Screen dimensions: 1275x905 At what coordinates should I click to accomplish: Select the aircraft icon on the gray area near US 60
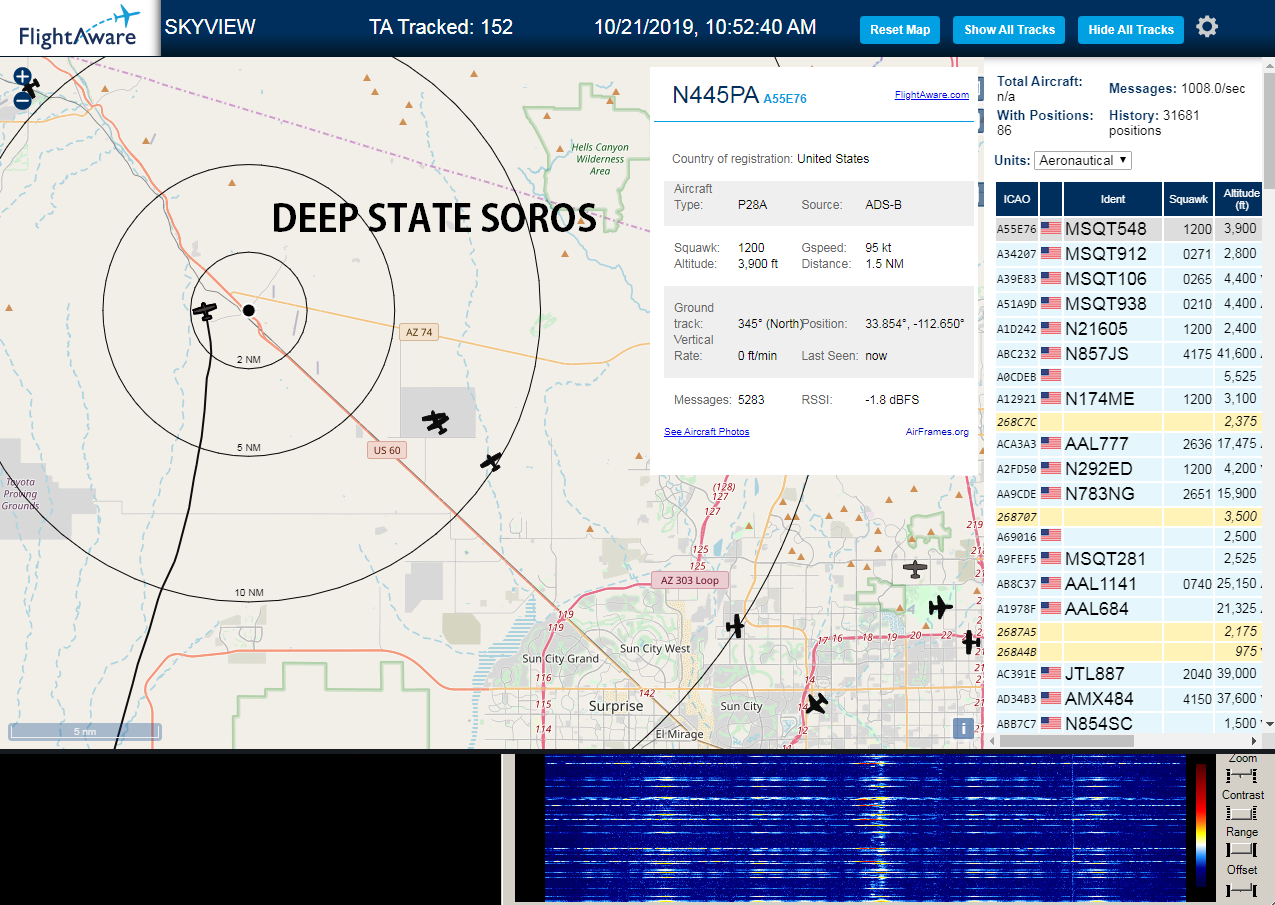(435, 422)
